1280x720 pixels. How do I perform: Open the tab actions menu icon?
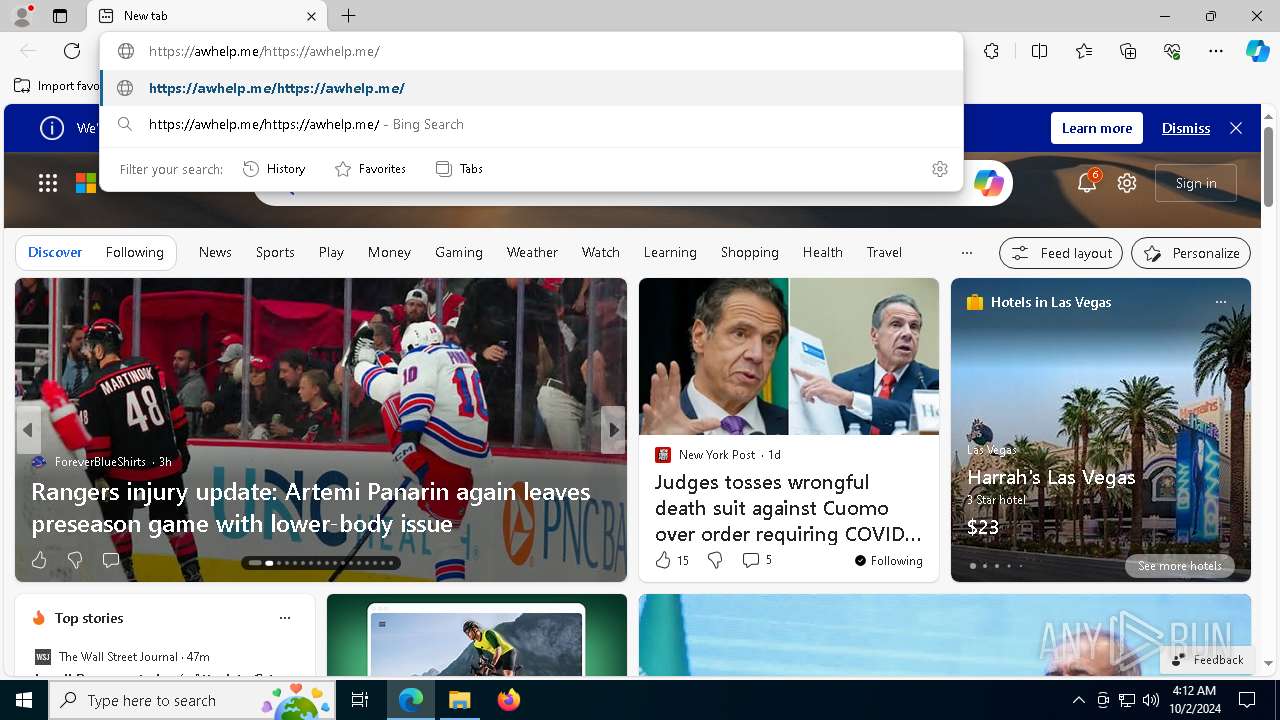pyautogui.click(x=60, y=16)
